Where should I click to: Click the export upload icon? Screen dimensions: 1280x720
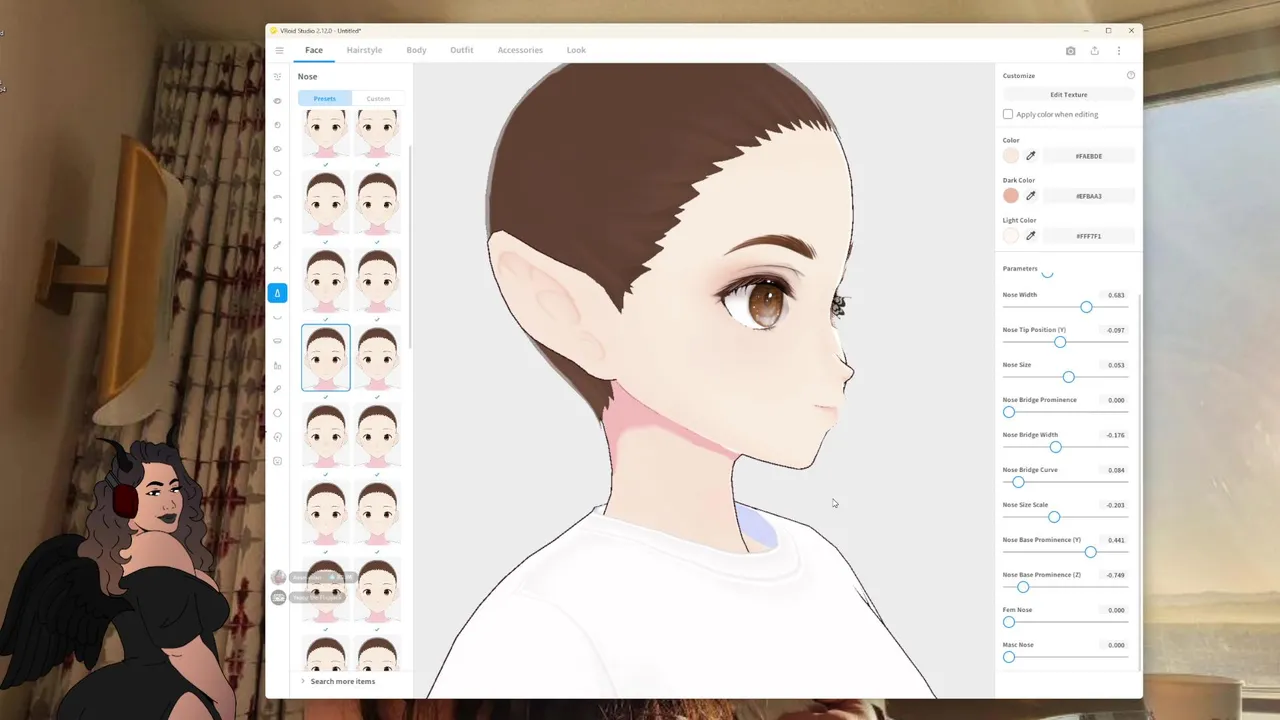[1095, 50]
